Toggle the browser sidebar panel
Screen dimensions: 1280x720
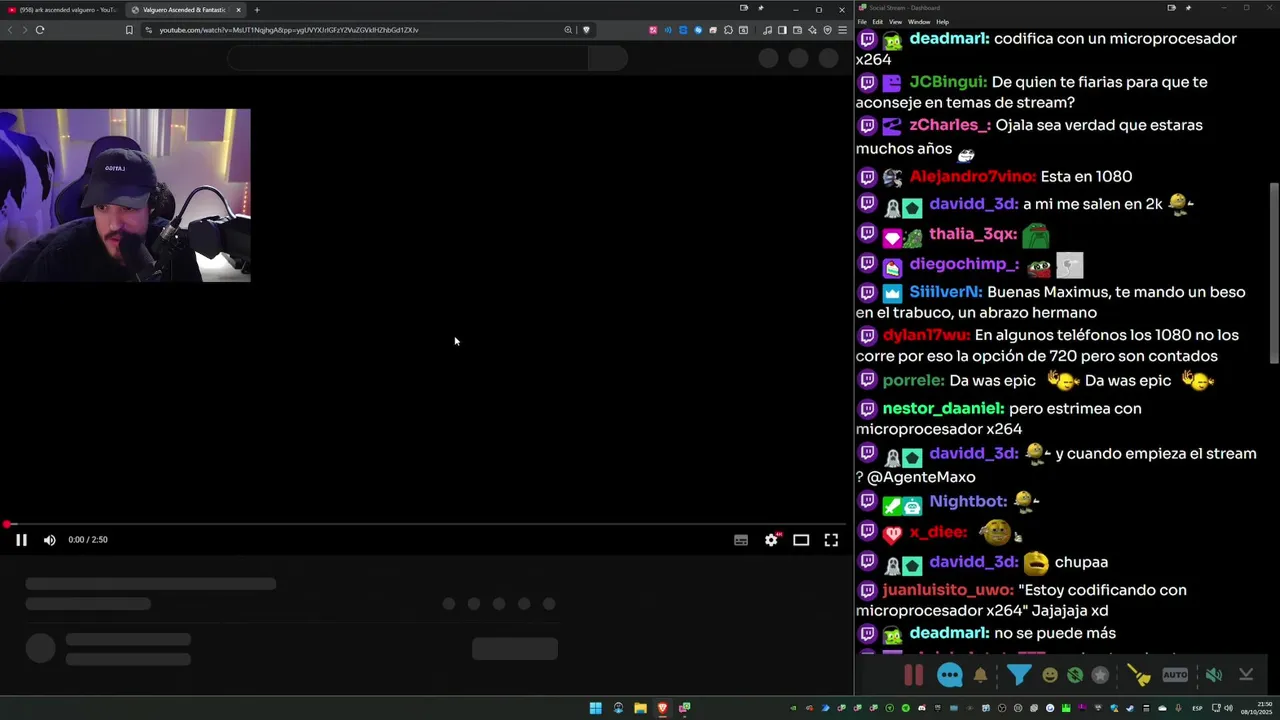pyautogui.click(x=782, y=30)
